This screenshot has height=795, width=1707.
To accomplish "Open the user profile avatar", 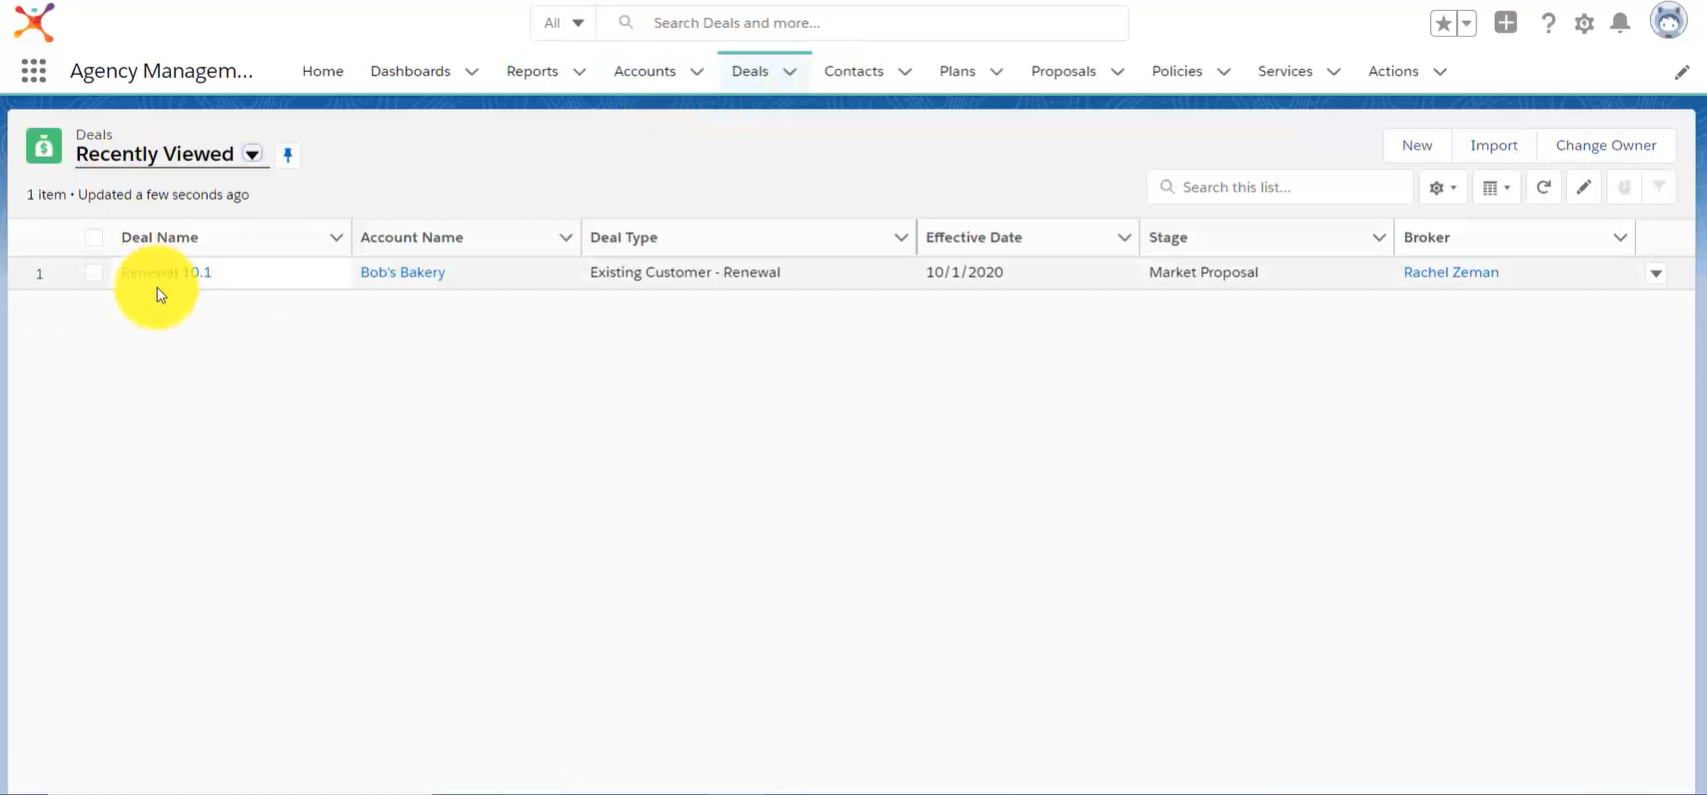I will pyautogui.click(x=1668, y=21).
